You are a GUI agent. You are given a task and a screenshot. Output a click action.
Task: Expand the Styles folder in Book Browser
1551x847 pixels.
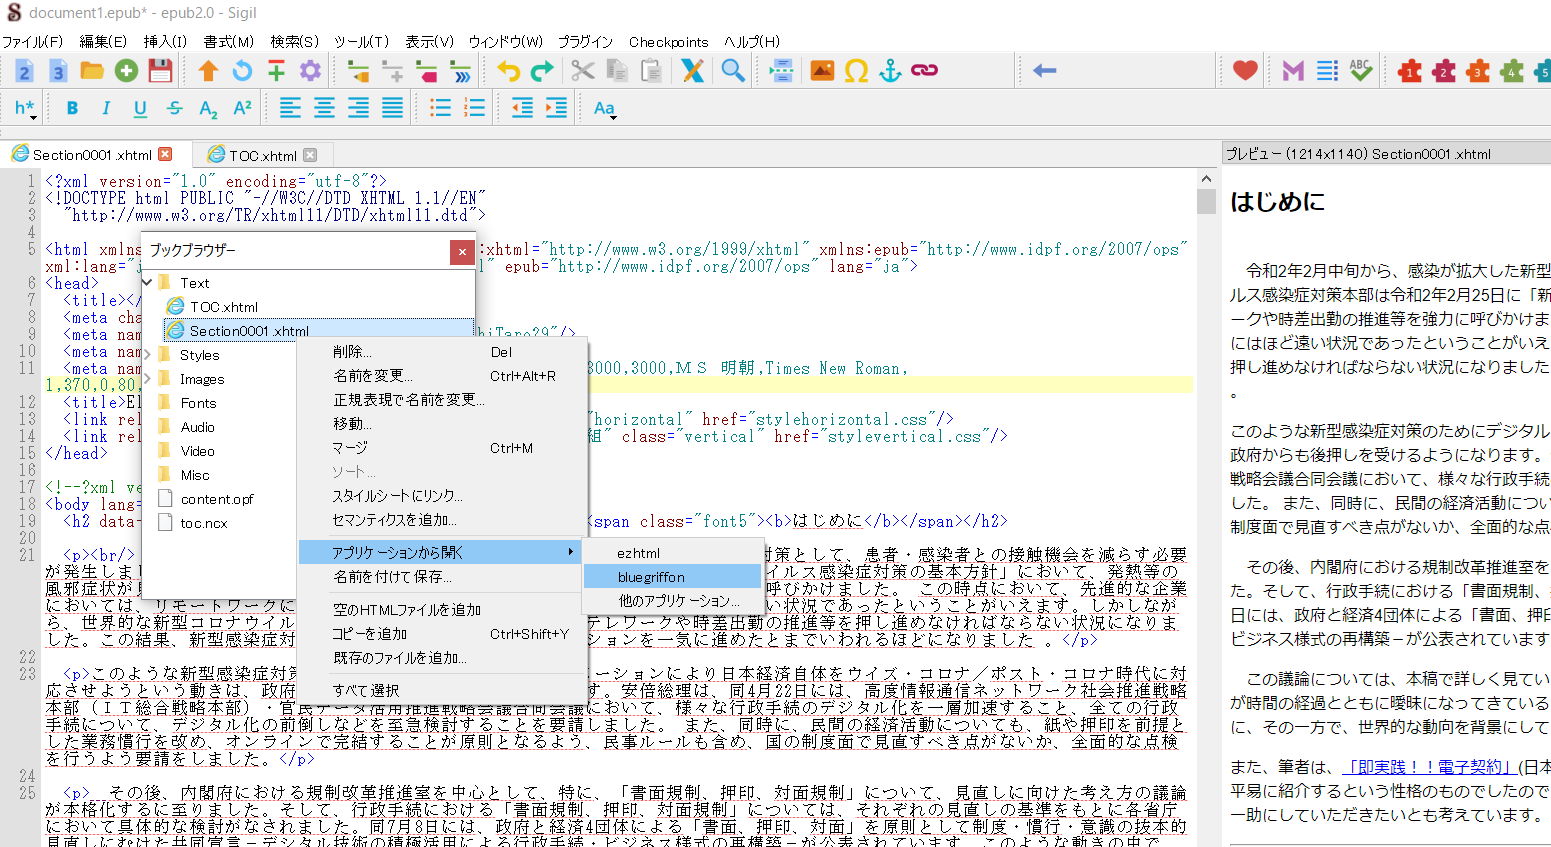[x=148, y=355]
